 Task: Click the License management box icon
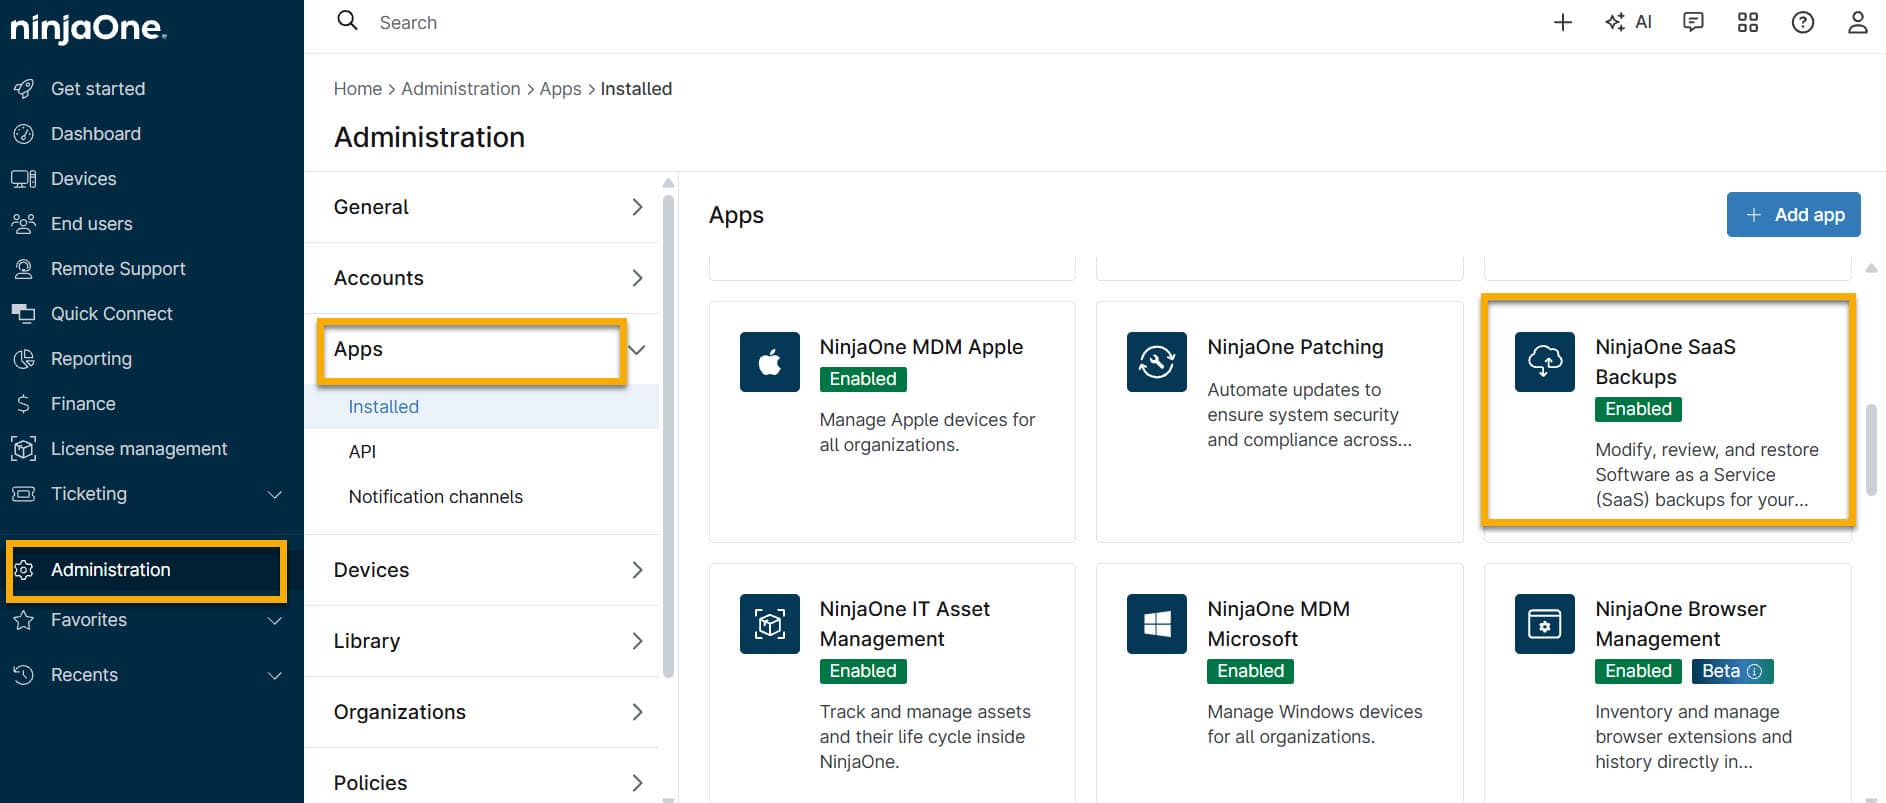tap(24, 449)
